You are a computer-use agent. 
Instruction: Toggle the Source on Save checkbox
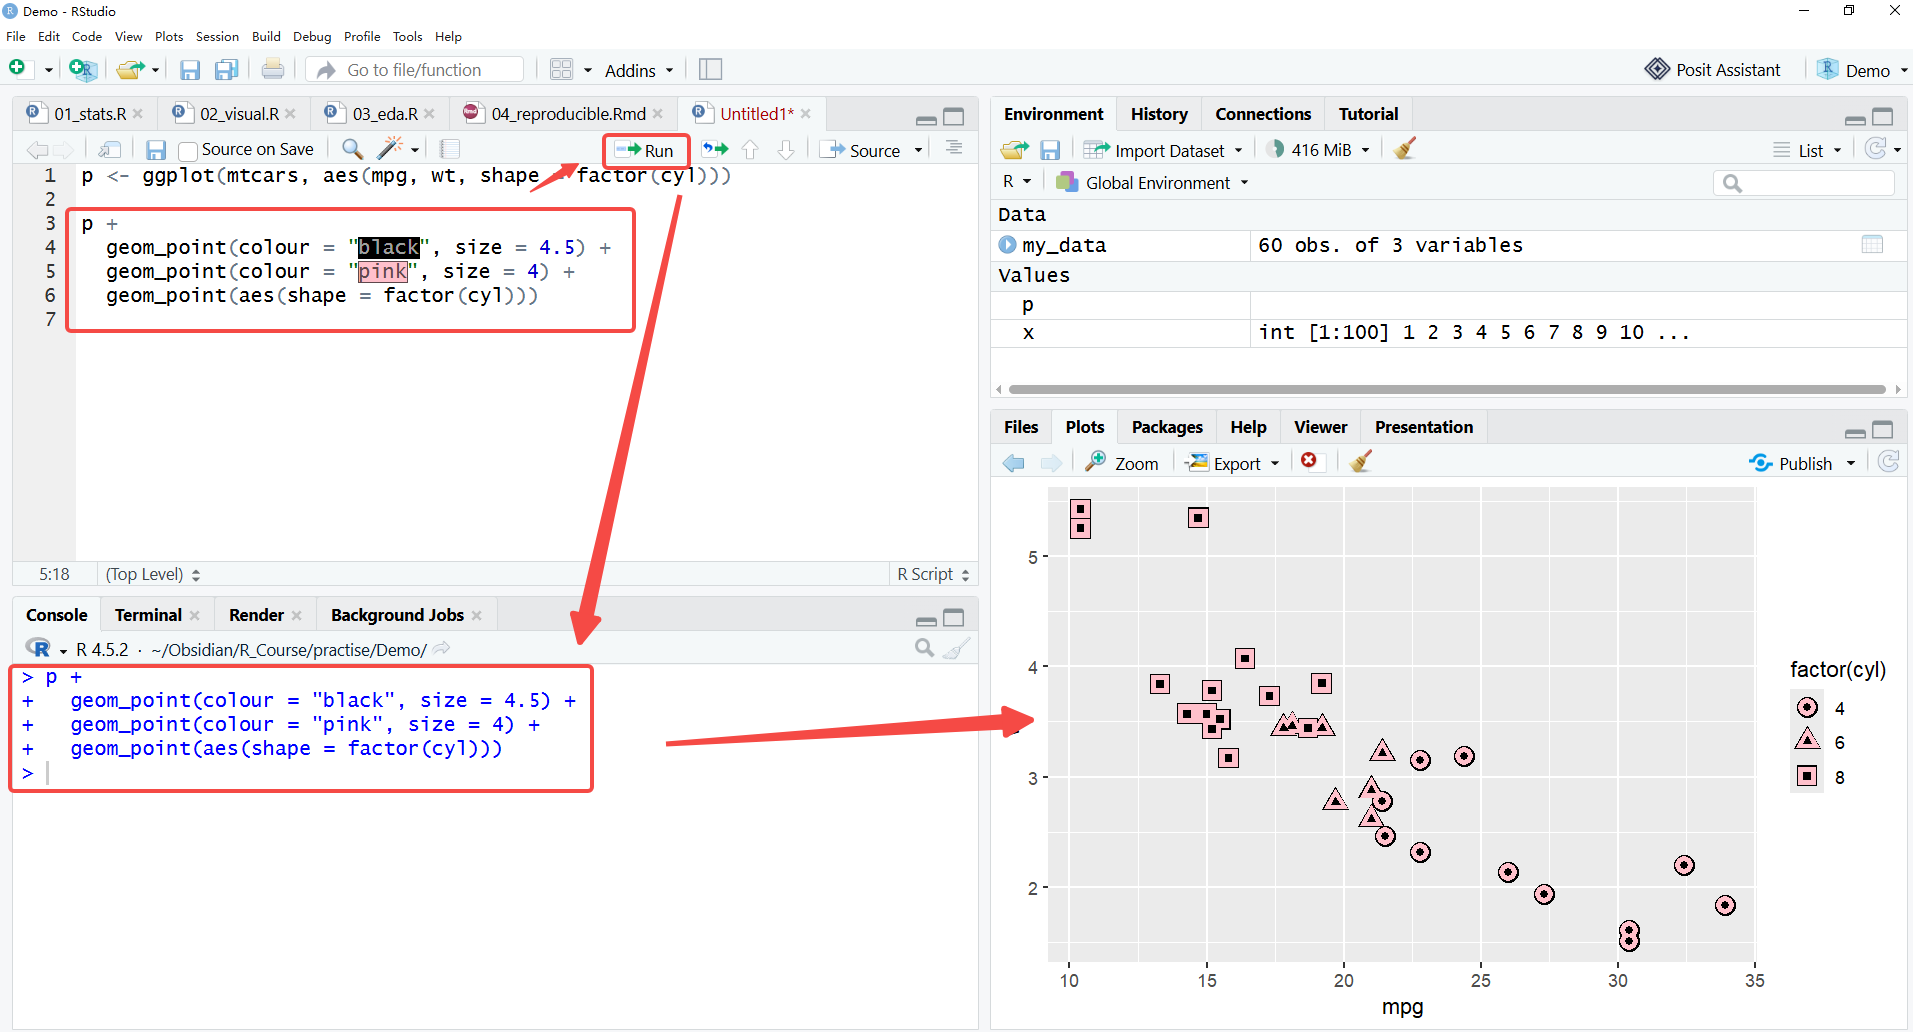pyautogui.click(x=187, y=150)
